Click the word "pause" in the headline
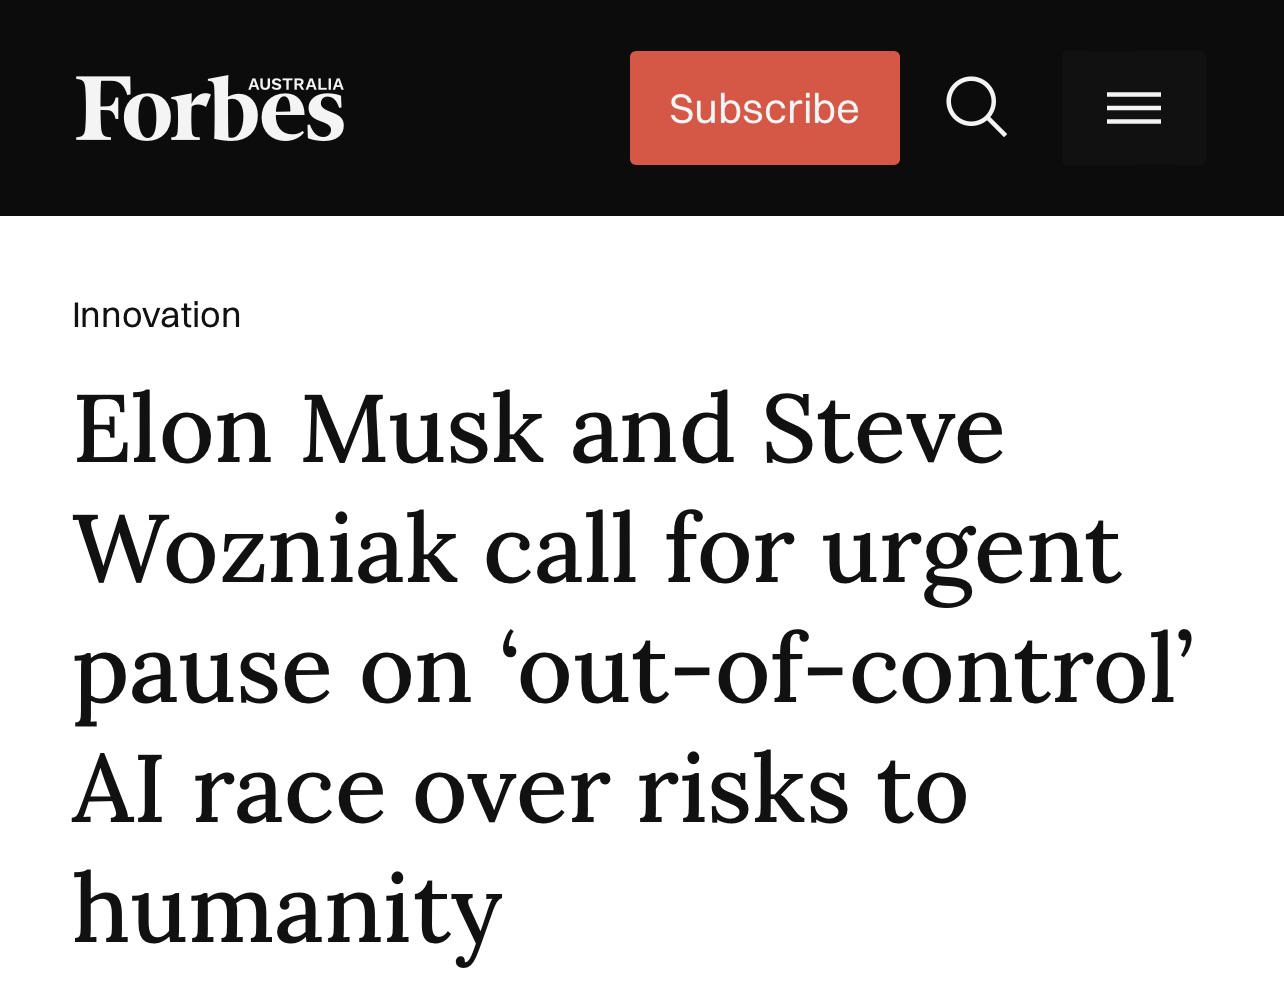 coord(201,672)
